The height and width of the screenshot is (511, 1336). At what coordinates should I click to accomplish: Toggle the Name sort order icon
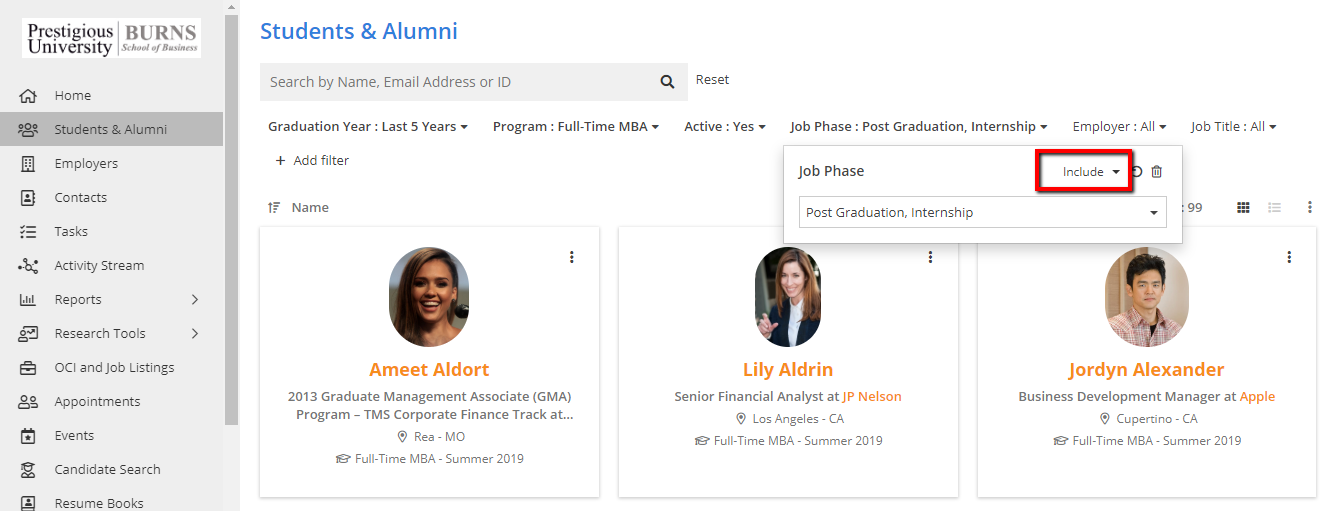click(274, 207)
